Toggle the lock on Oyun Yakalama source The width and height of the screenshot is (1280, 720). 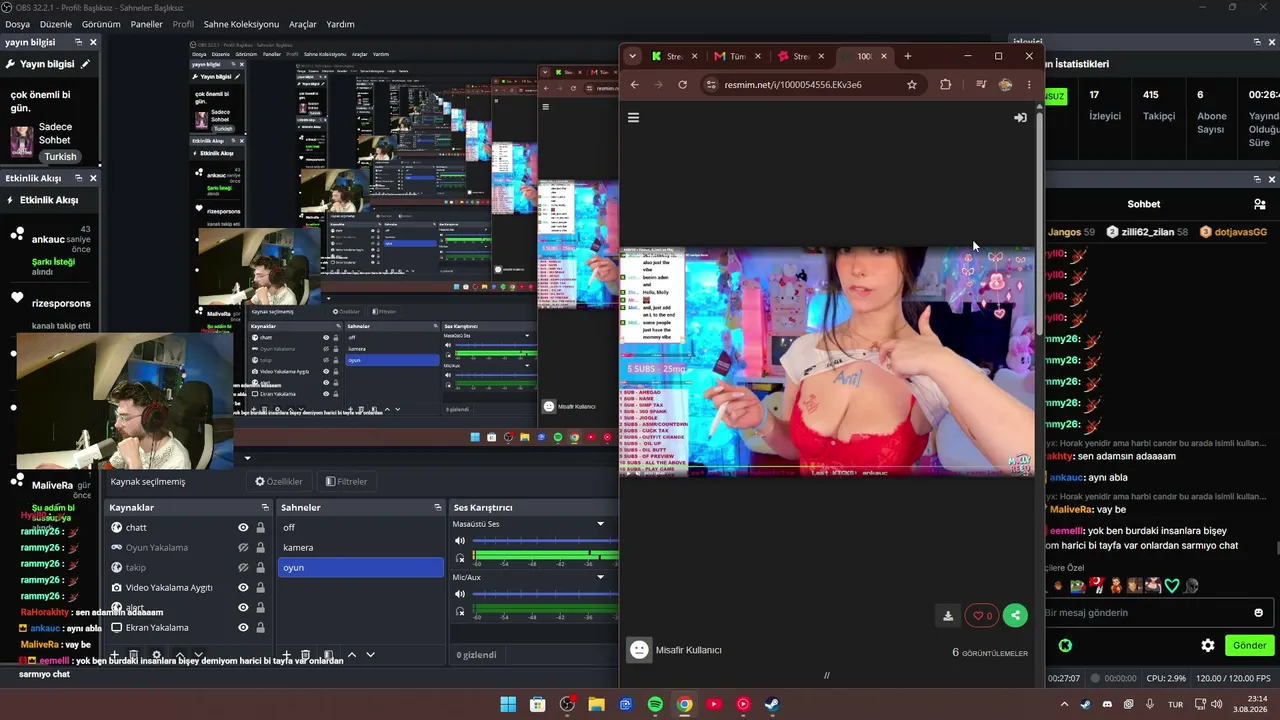click(261, 548)
